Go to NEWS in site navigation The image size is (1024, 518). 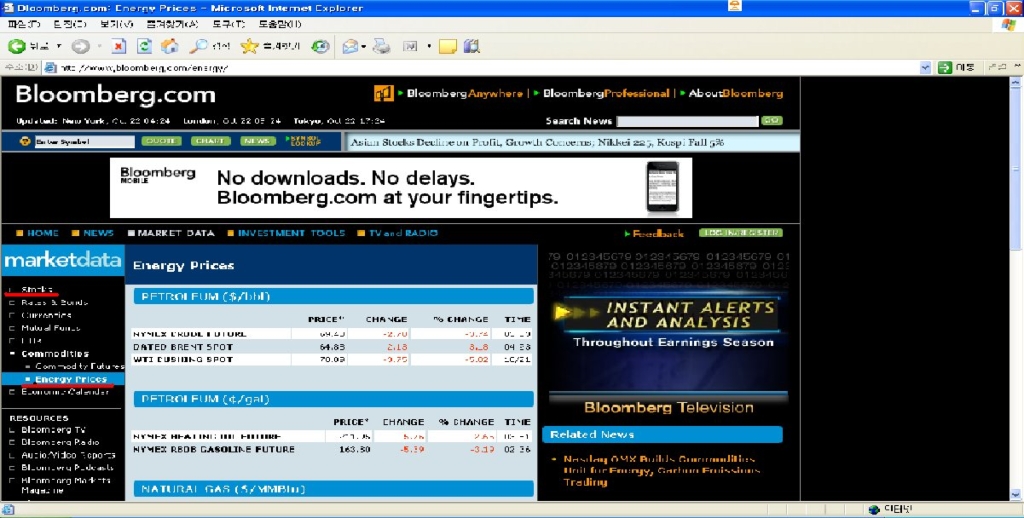coord(99,233)
